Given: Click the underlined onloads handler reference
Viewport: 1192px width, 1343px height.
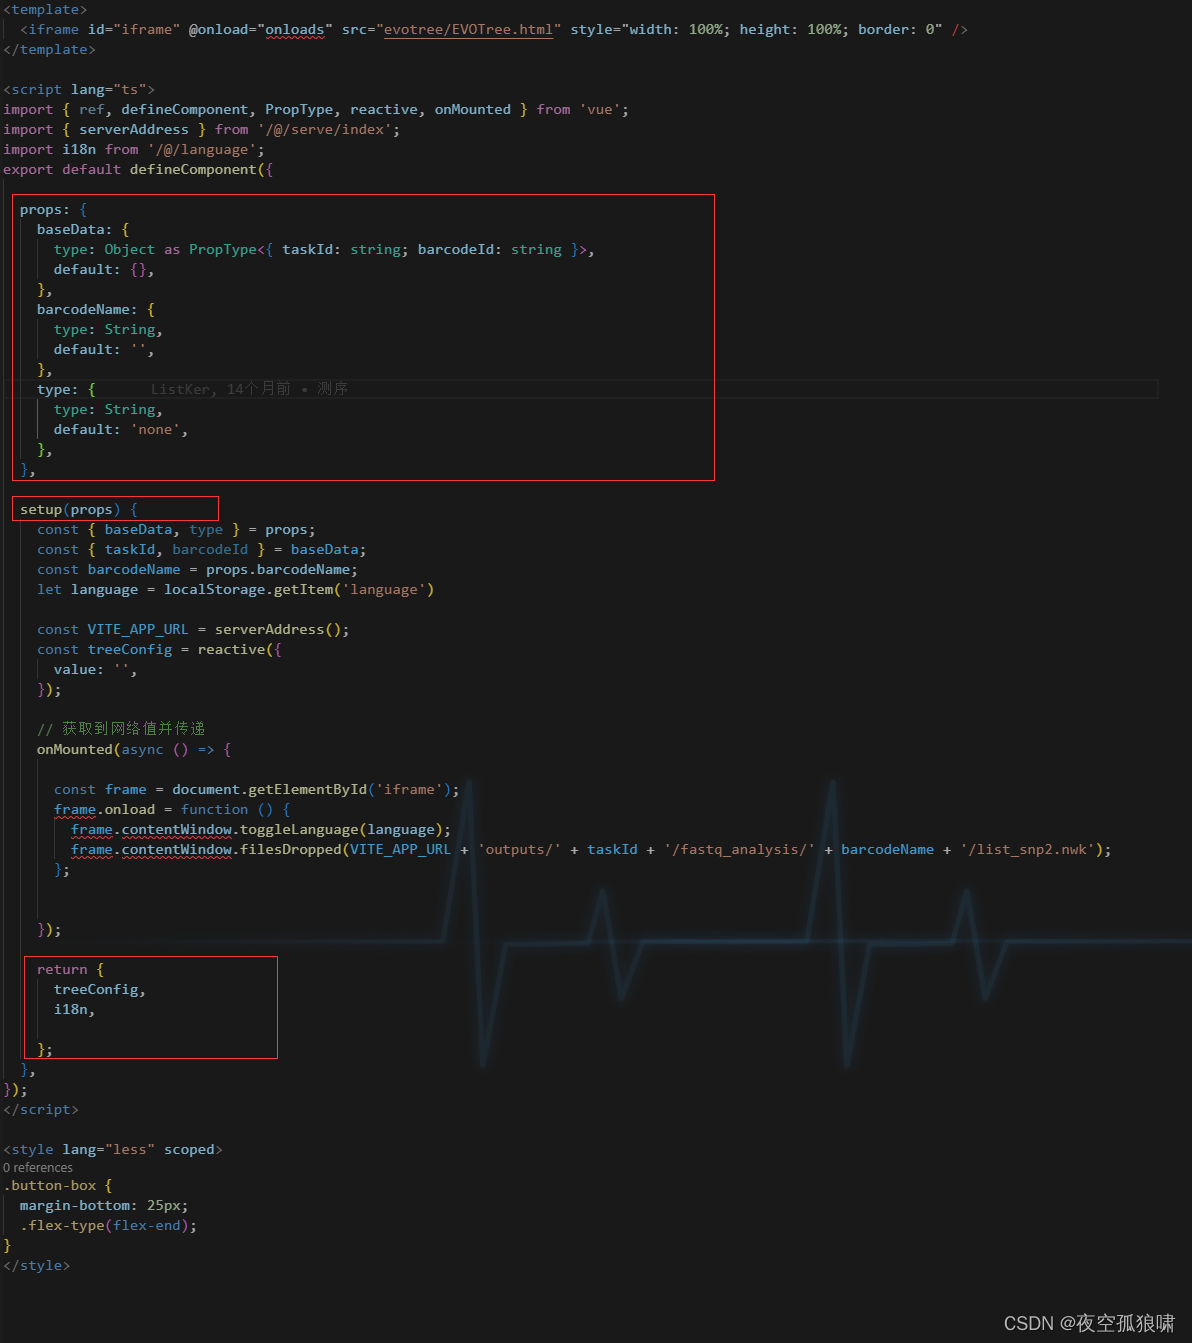Looking at the screenshot, I should point(295,29).
